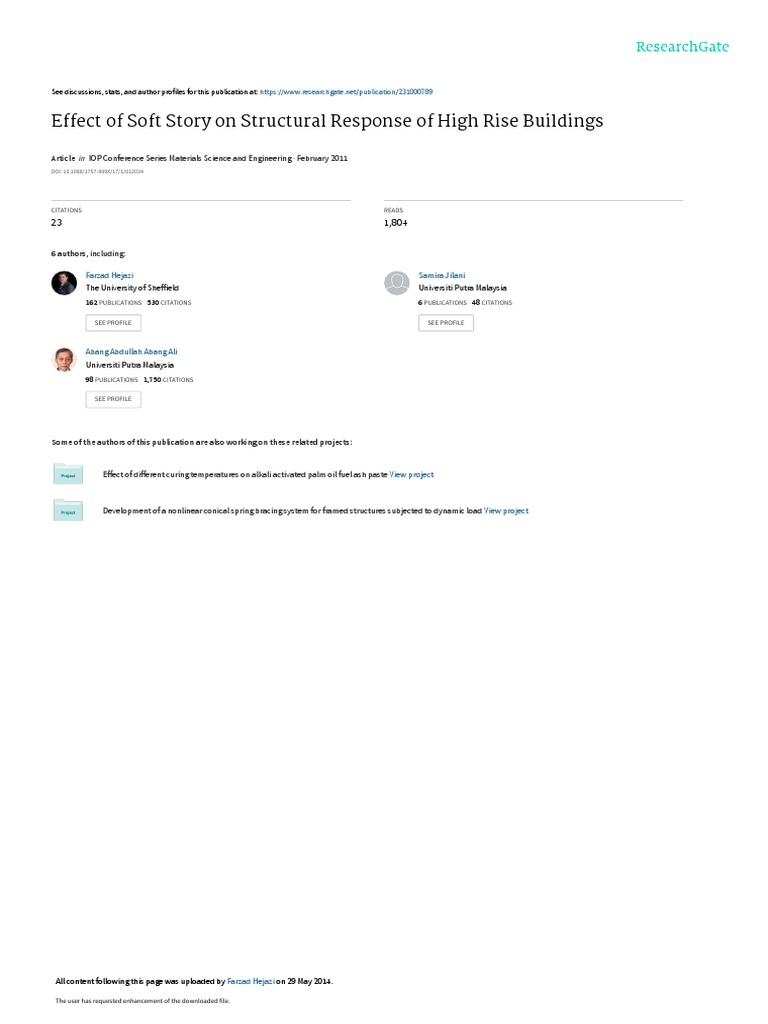Click the ResearchGate logo
Image resolution: width=768 pixels, height=1024 pixels.
(682, 47)
